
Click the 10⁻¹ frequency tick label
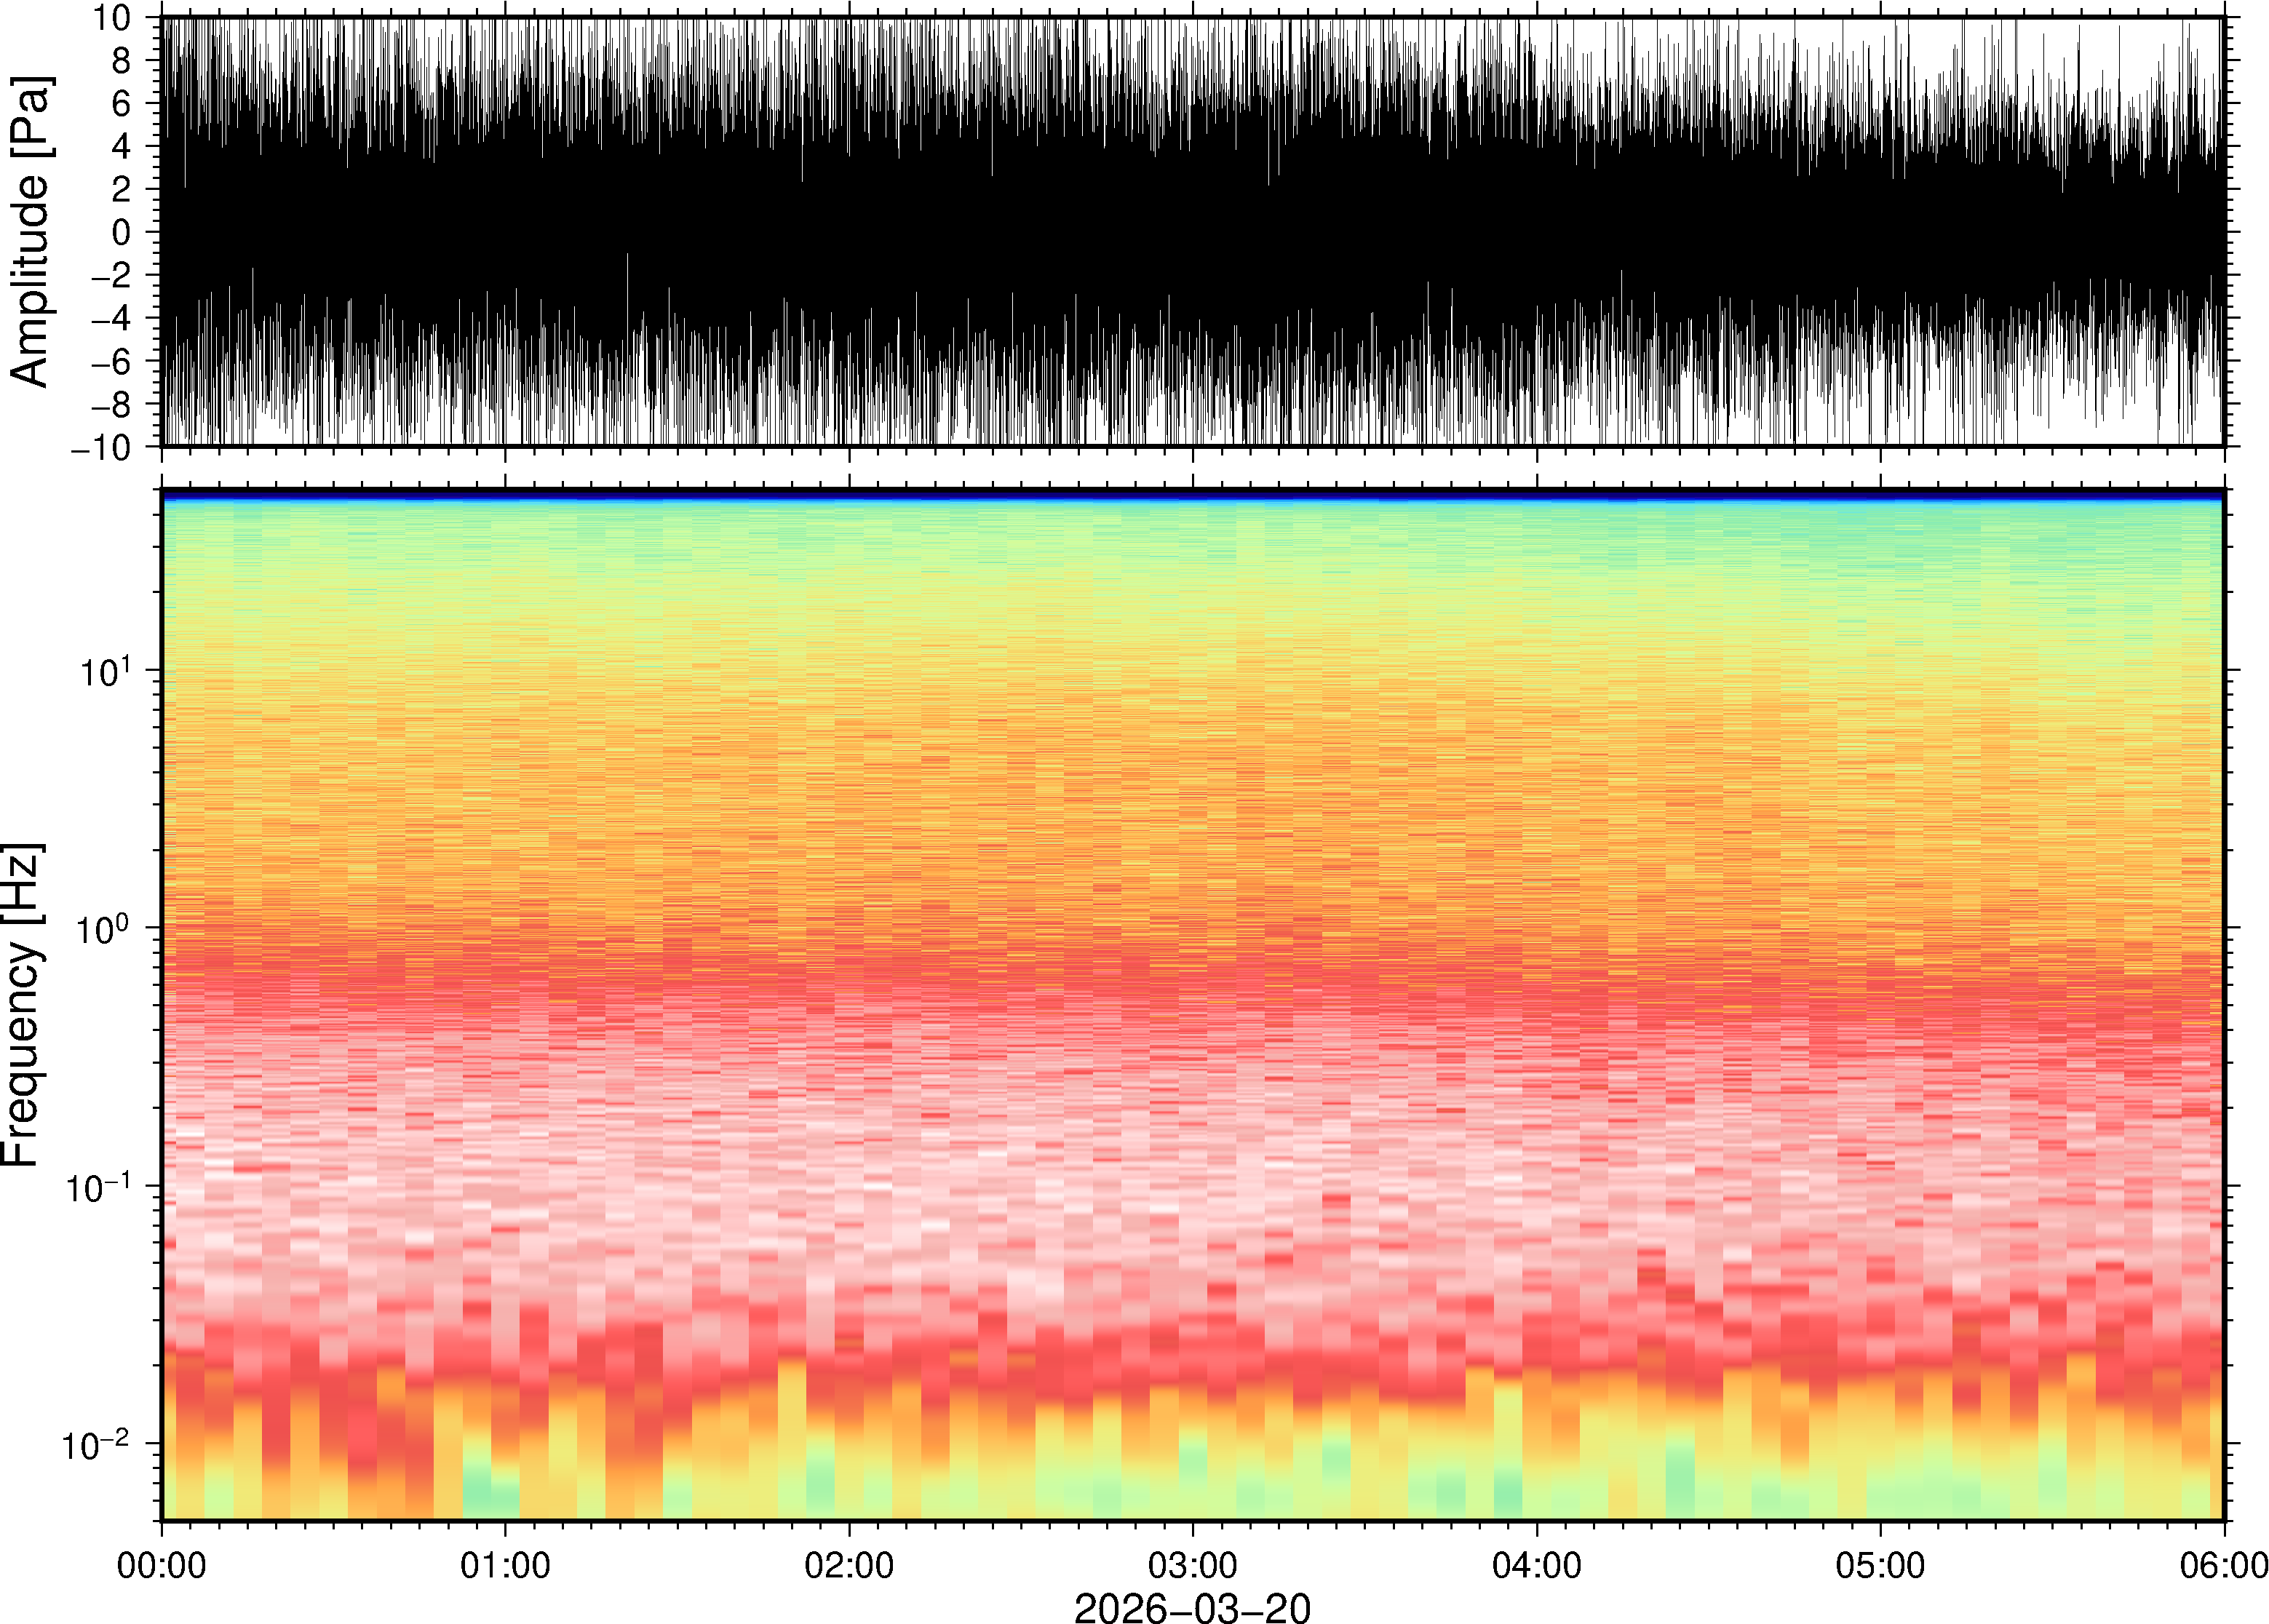tap(98, 1188)
